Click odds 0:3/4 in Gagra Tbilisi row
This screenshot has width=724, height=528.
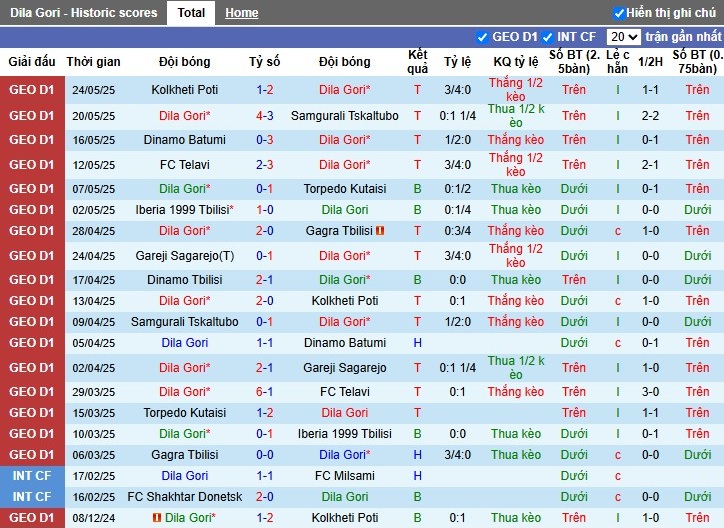[x=458, y=230]
